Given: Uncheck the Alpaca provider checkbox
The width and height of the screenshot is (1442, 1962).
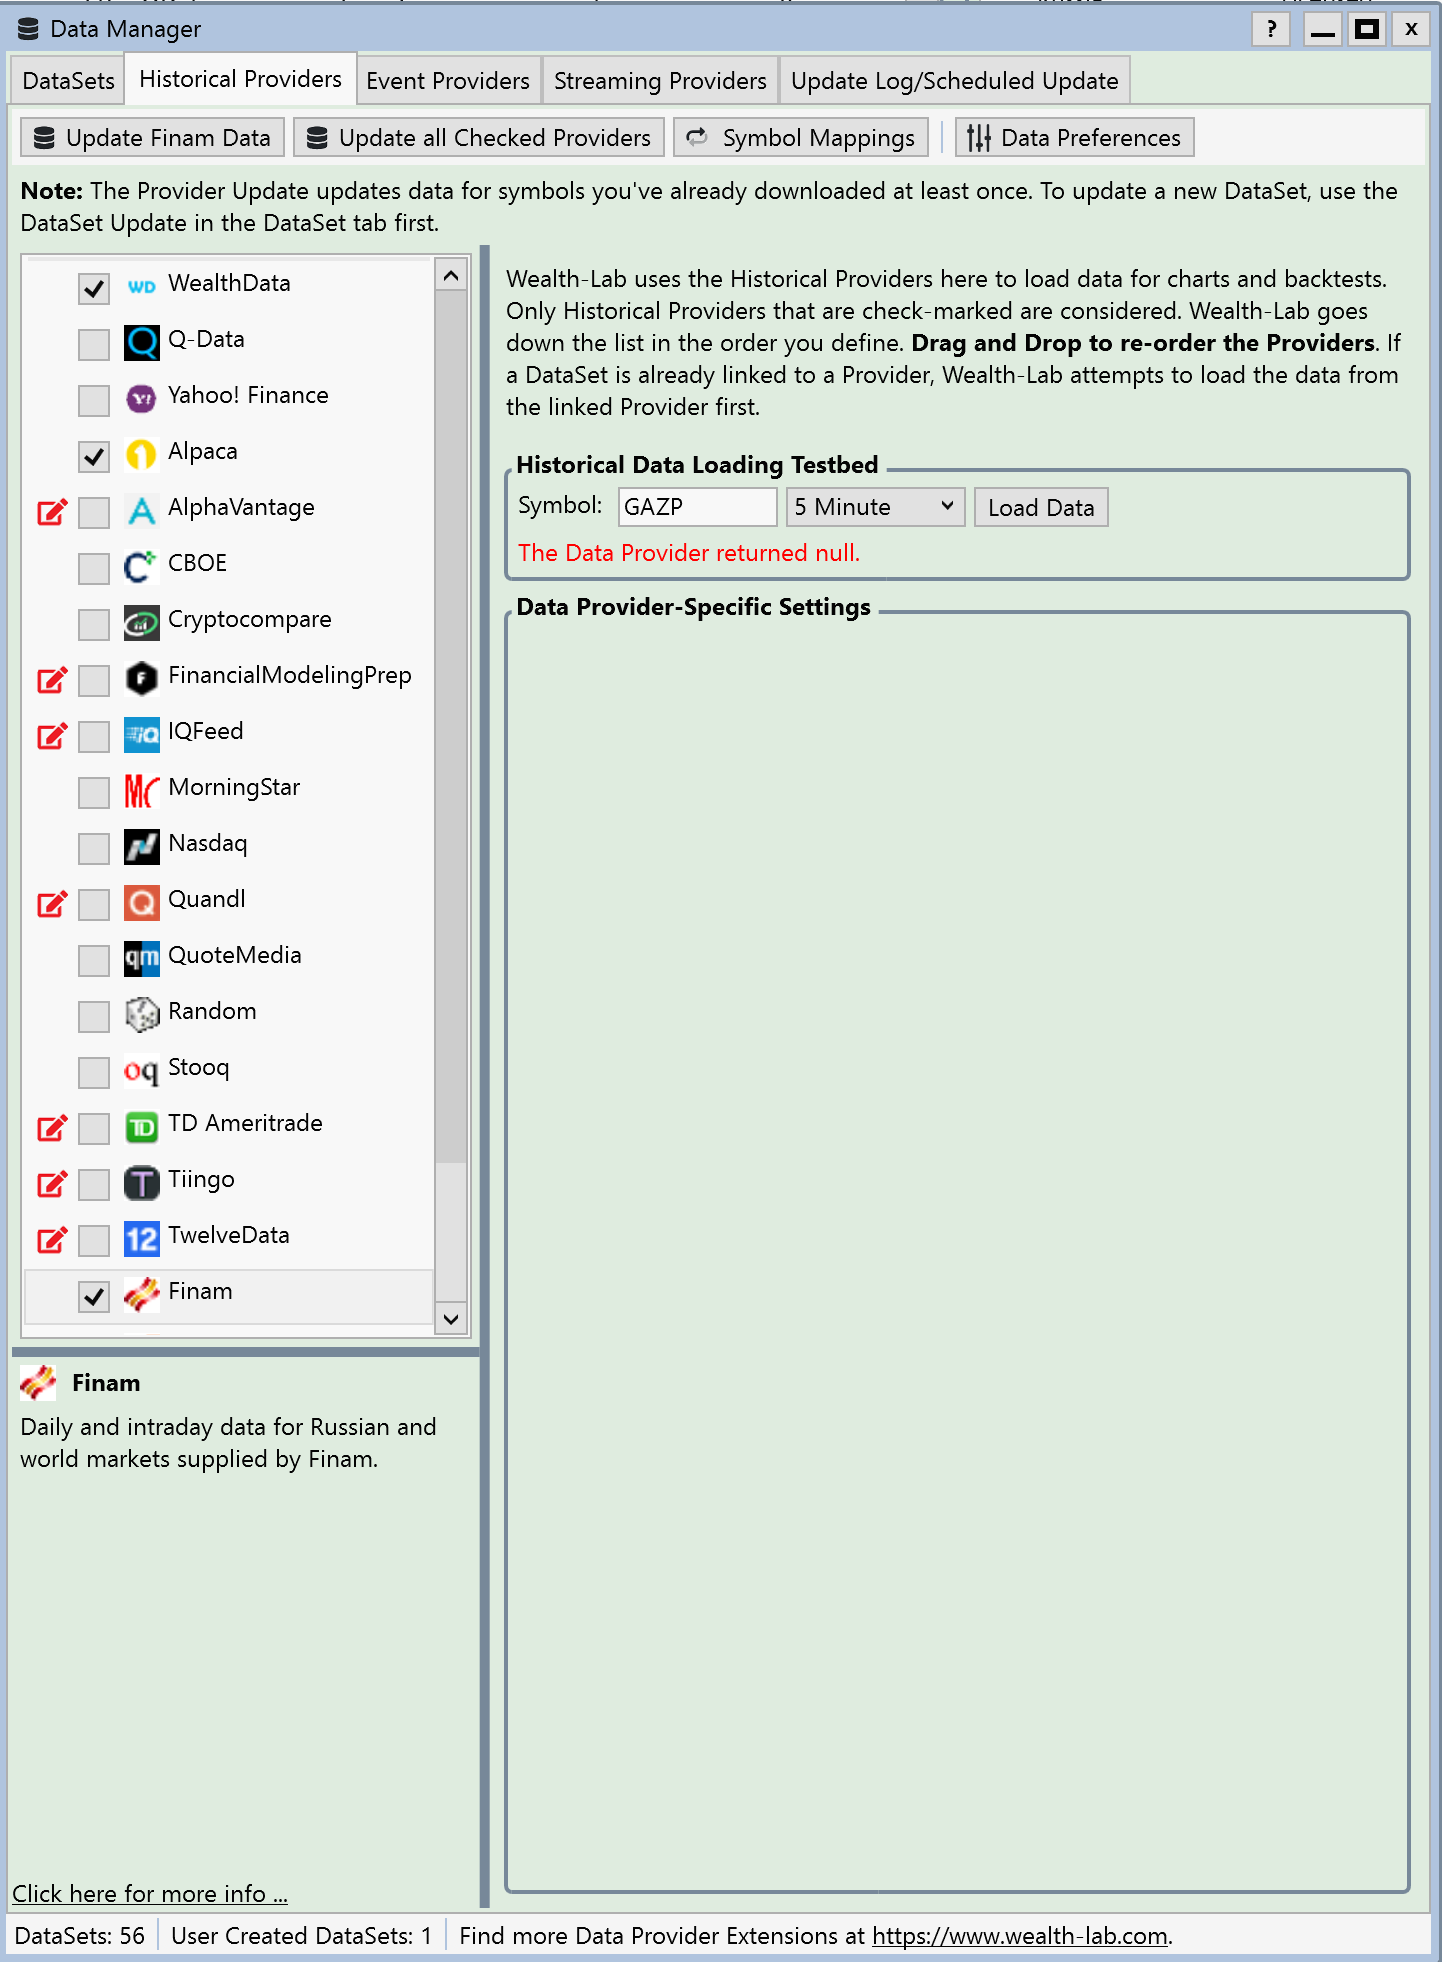Looking at the screenshot, I should click(x=94, y=456).
